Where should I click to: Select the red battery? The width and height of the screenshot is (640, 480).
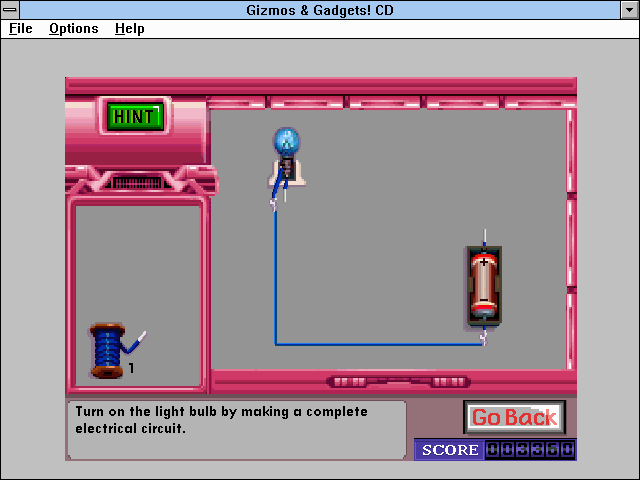point(484,286)
